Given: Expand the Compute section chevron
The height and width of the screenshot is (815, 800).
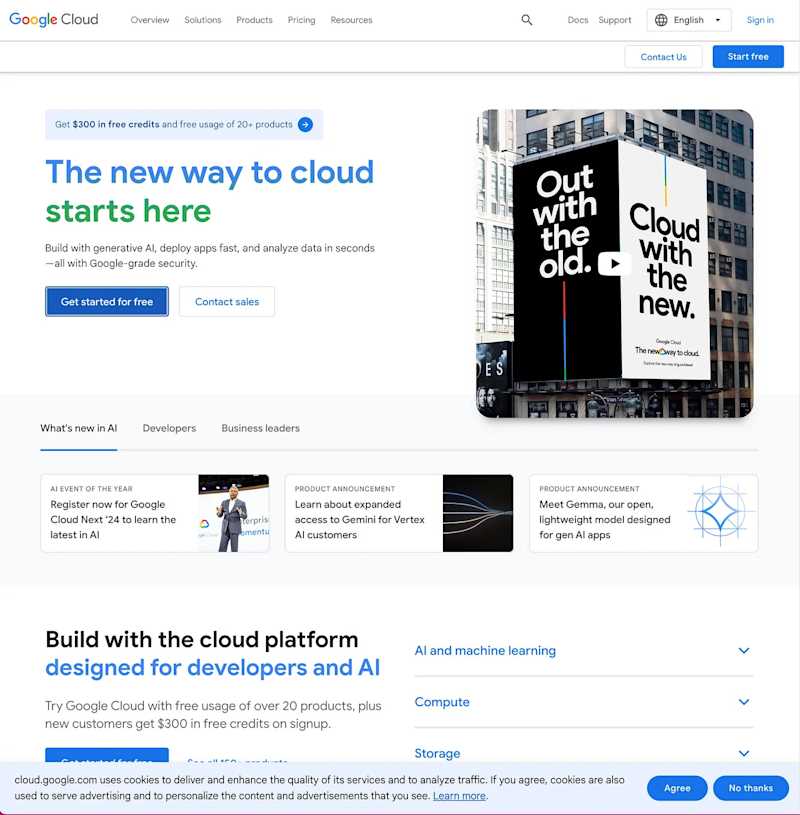Looking at the screenshot, I should [744, 702].
